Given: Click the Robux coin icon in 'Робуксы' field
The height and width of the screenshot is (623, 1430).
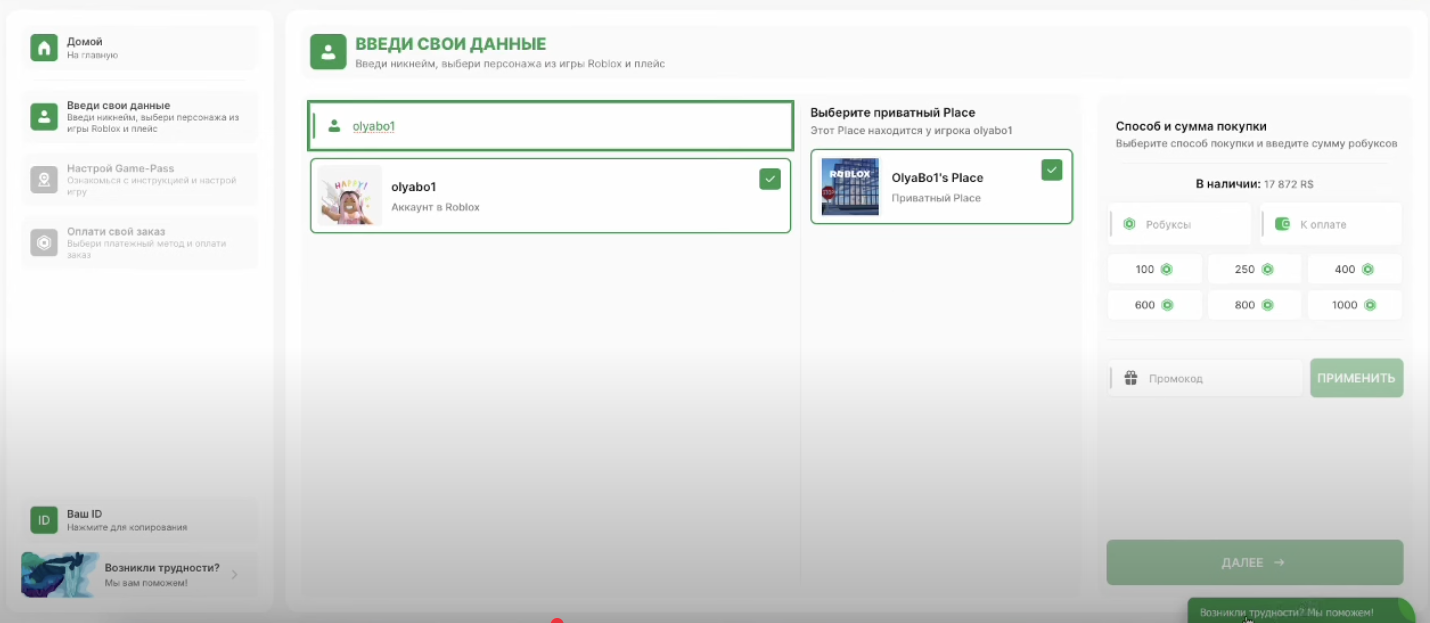Looking at the screenshot, I should [x=1129, y=224].
